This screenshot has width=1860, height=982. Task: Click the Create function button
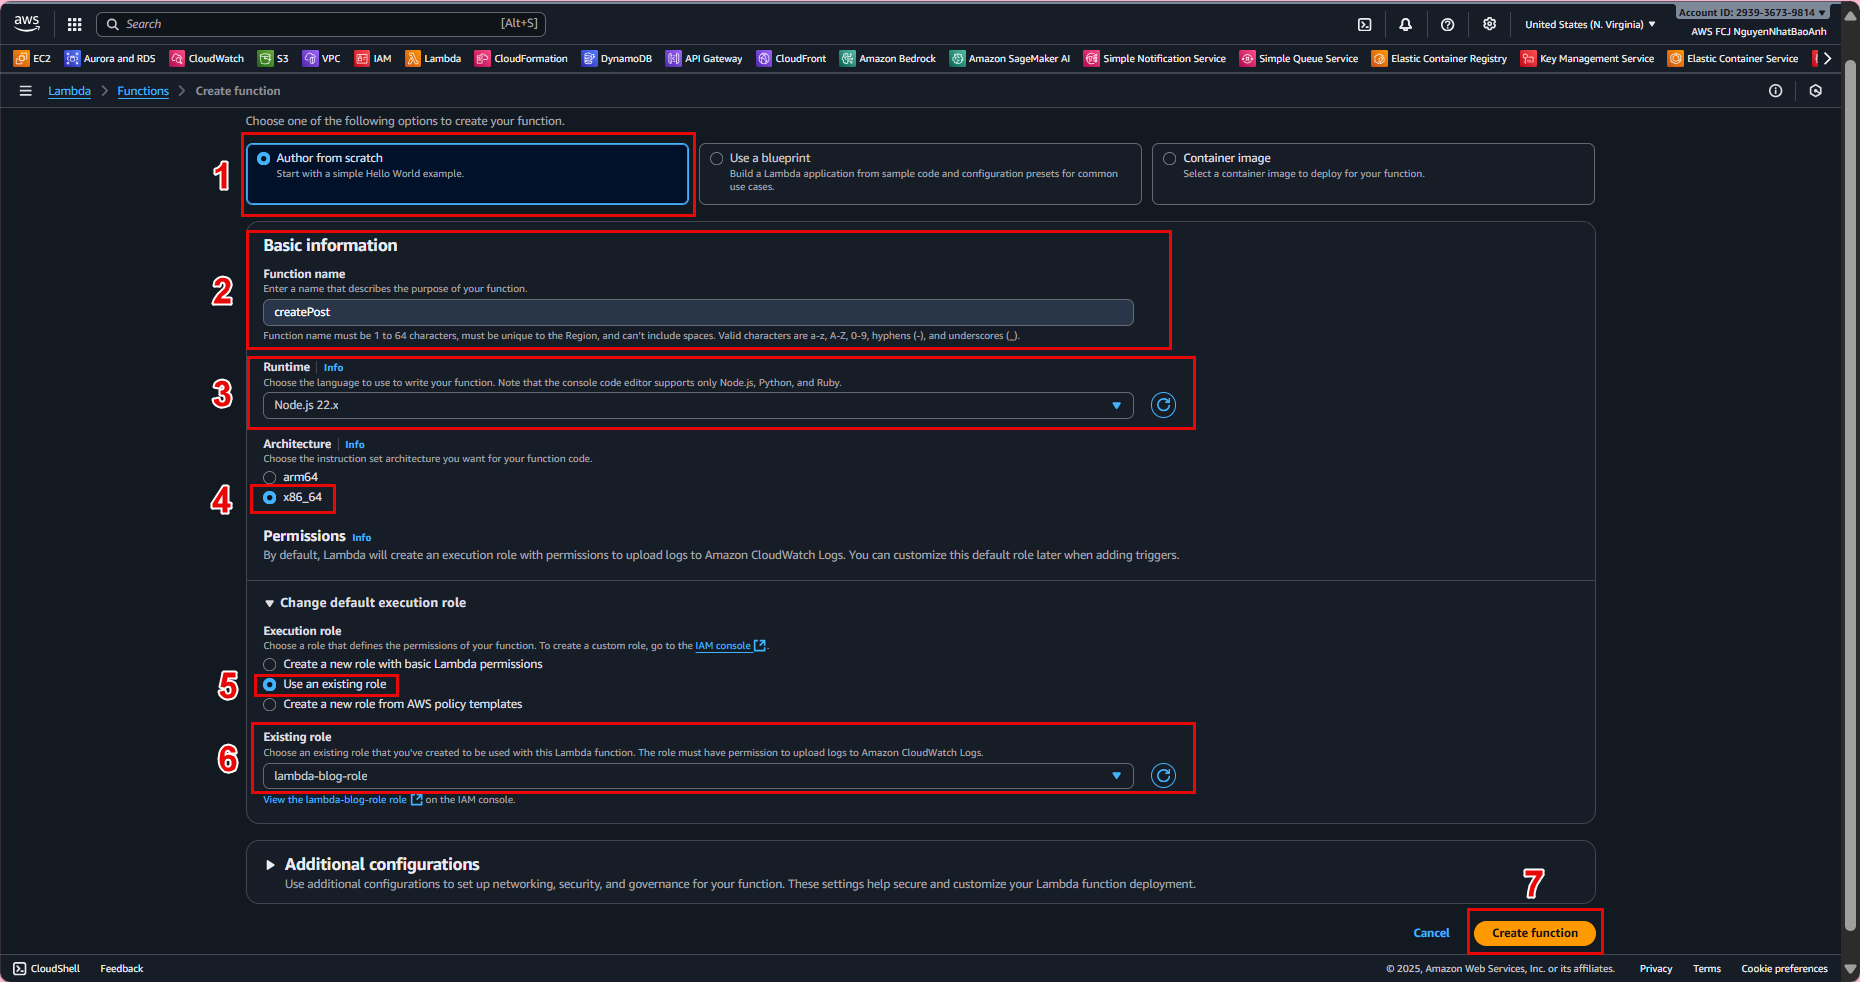[1534, 933]
